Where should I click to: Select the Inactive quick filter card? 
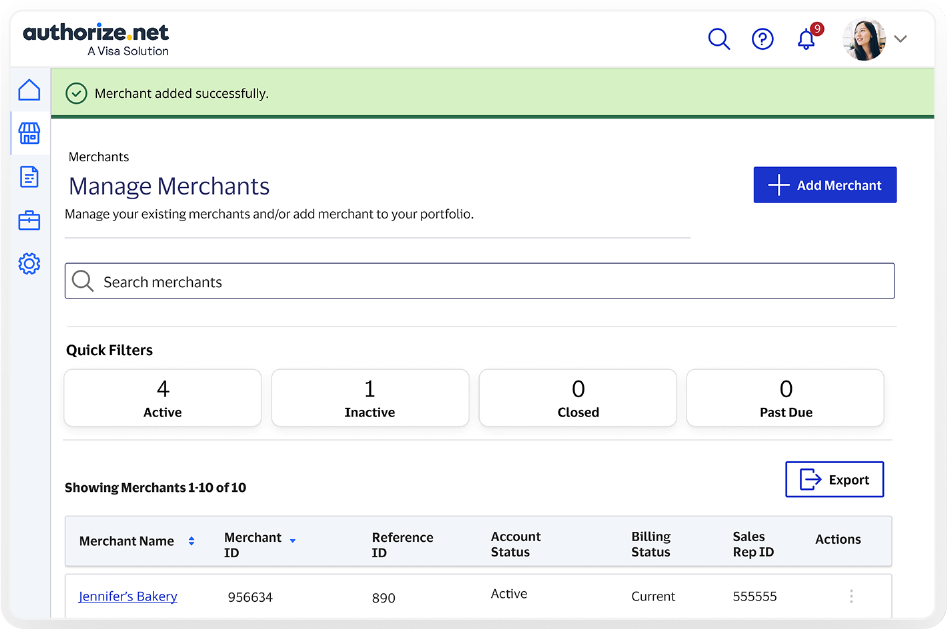(x=370, y=398)
